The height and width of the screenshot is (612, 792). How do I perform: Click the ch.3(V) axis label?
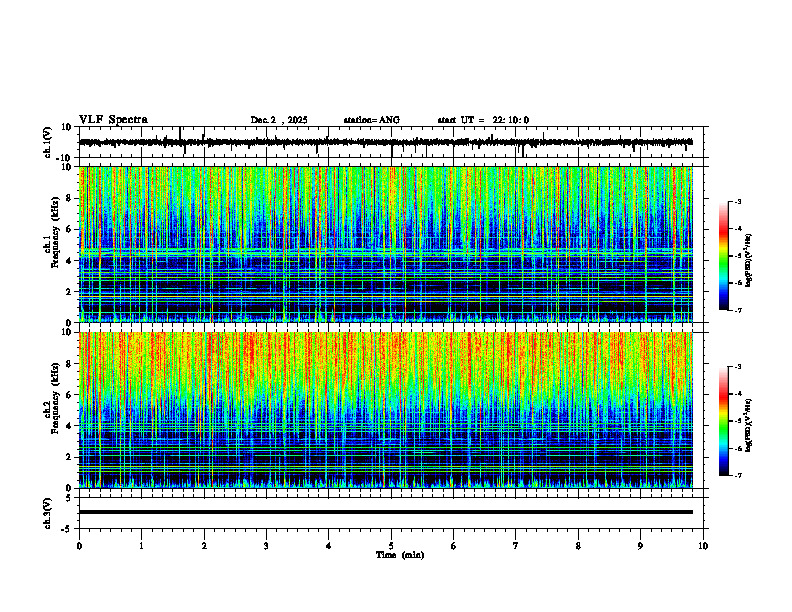pyautogui.click(x=48, y=513)
